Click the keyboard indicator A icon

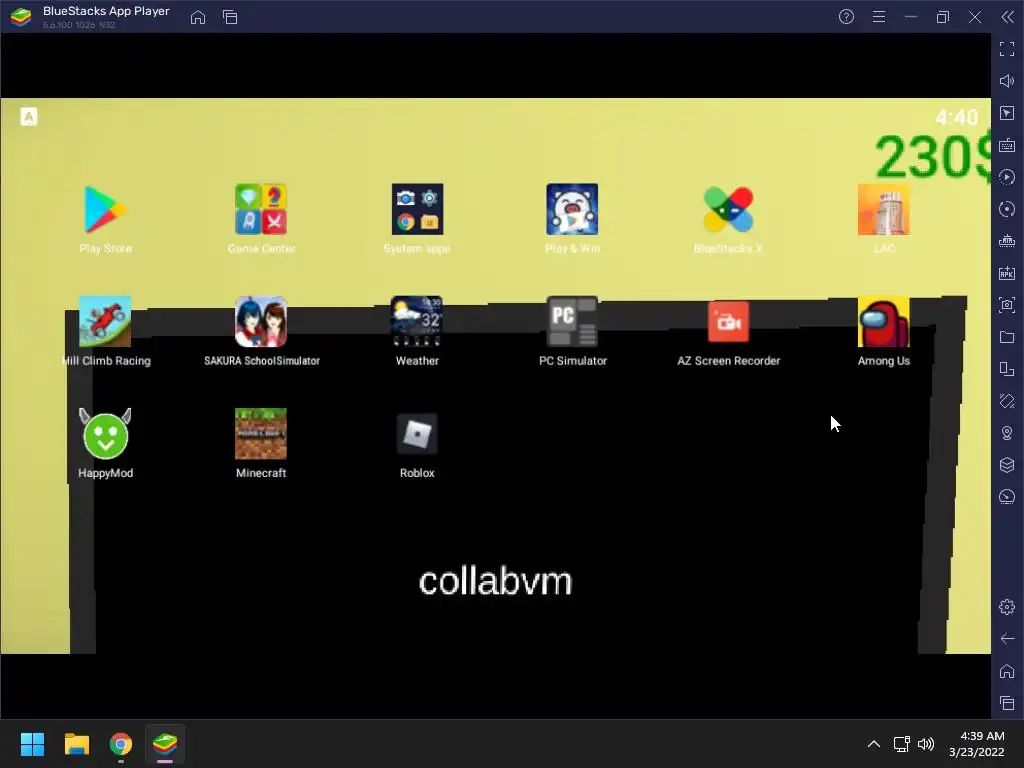[x=29, y=117]
